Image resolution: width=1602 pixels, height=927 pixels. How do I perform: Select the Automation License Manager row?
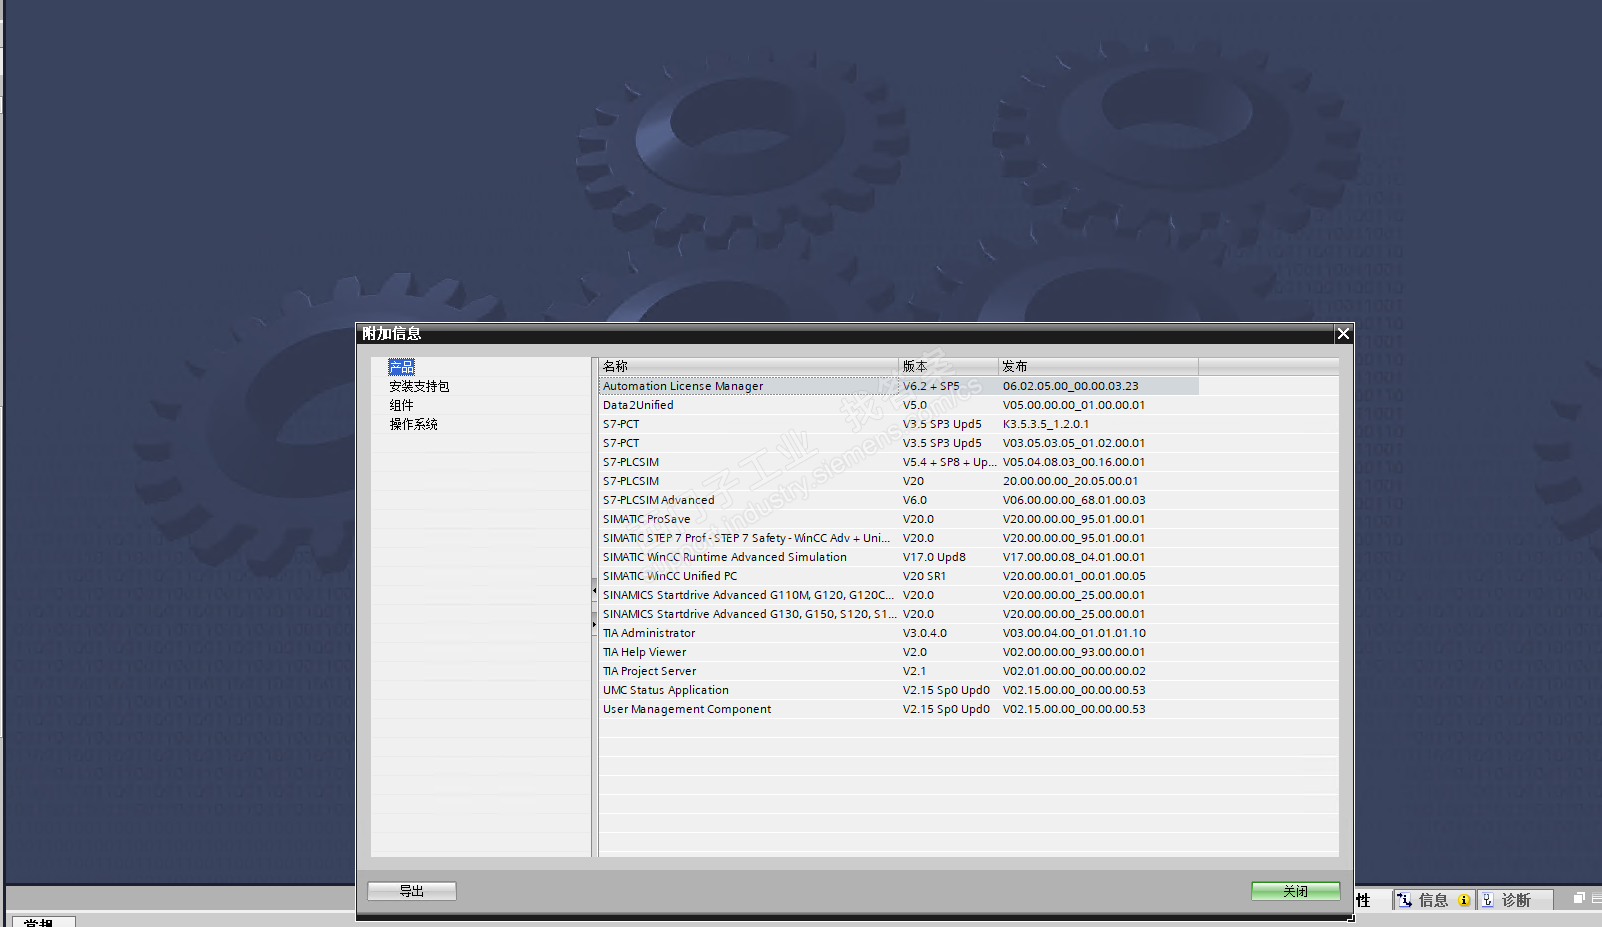pyautogui.click(x=899, y=386)
